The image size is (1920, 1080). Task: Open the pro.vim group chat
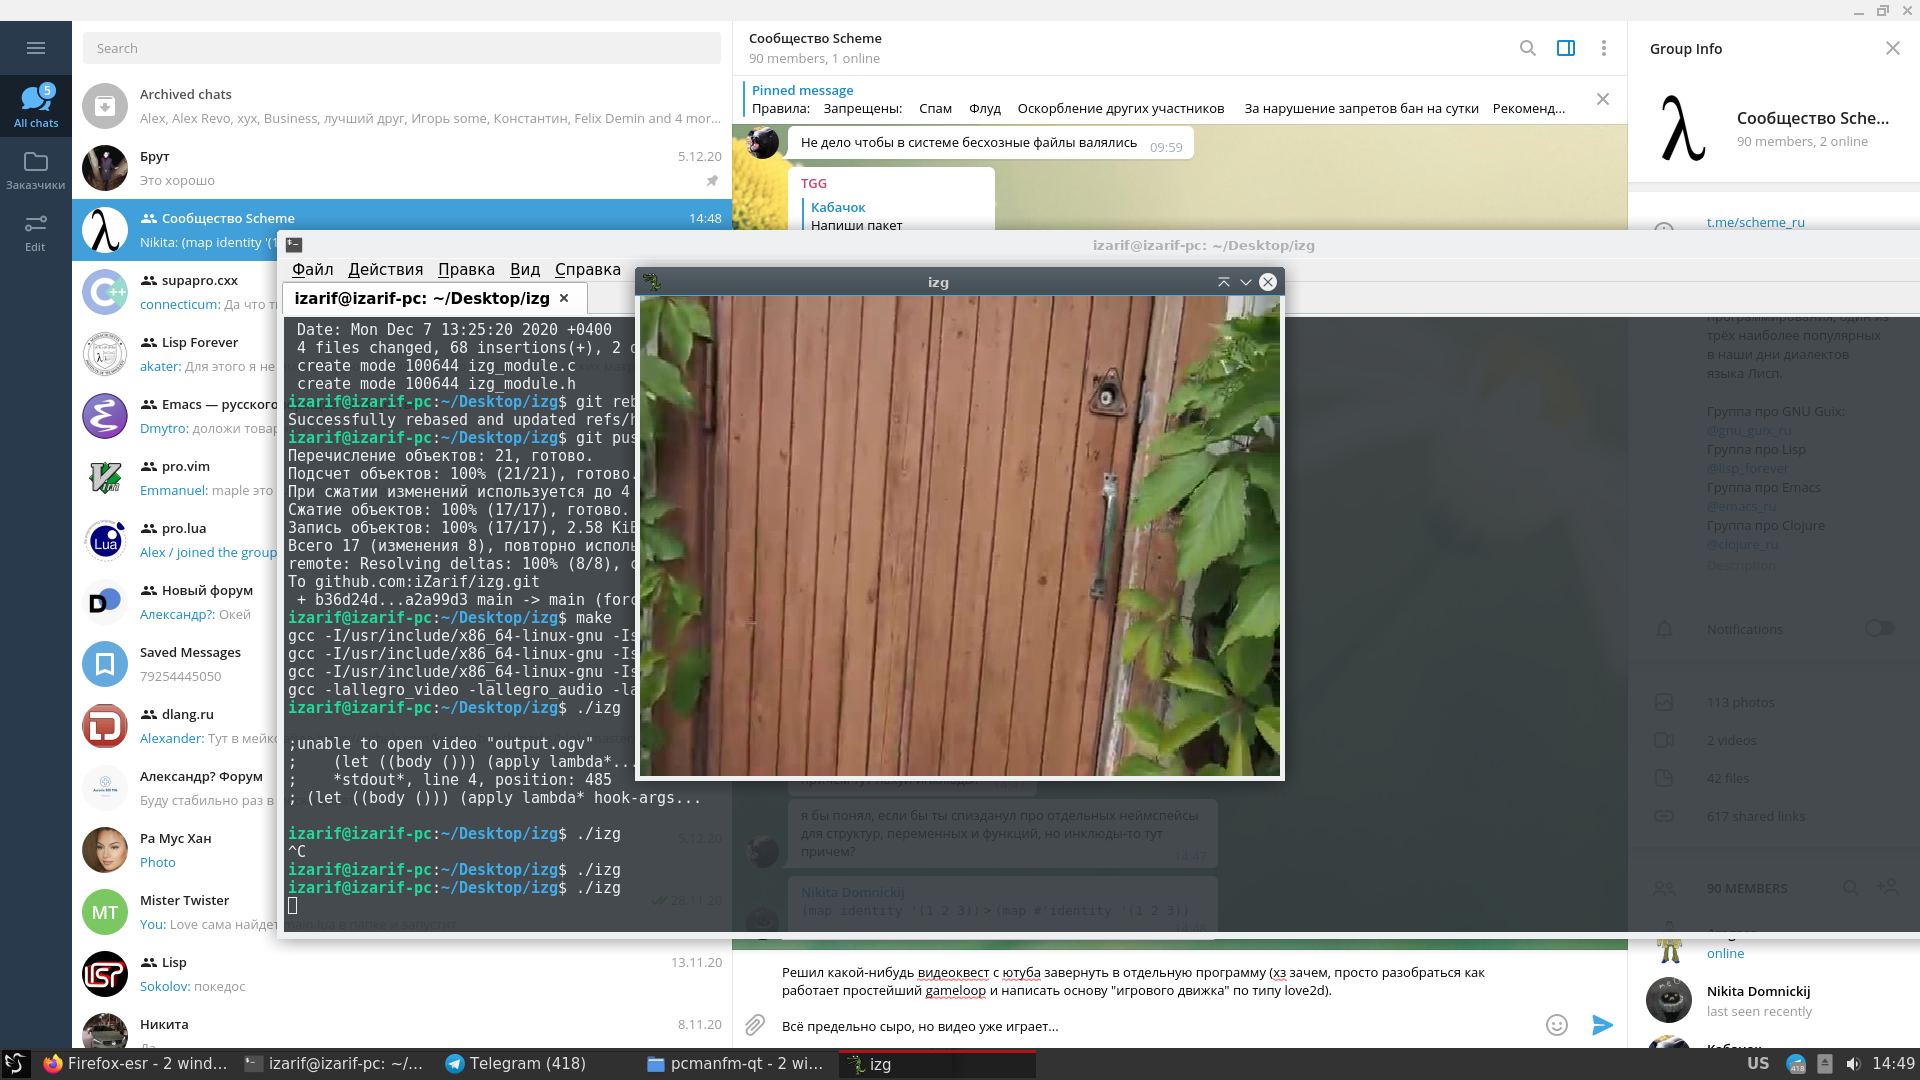point(176,478)
